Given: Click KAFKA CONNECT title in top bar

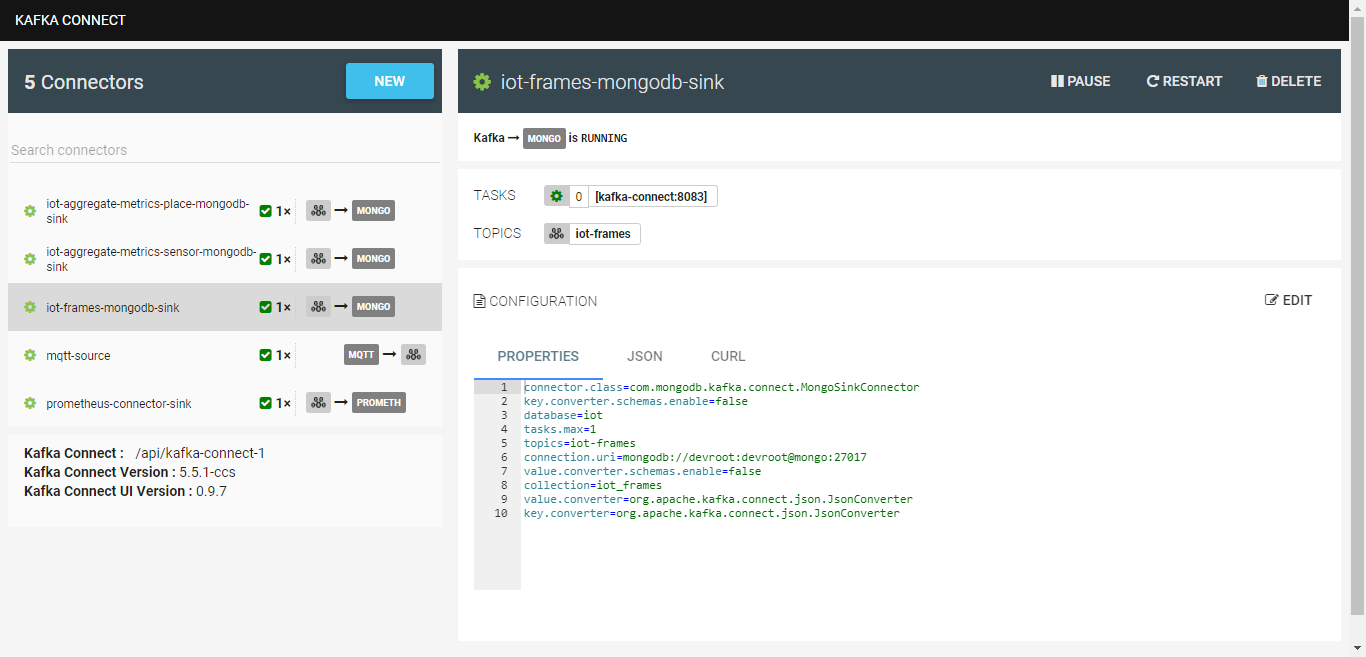Looking at the screenshot, I should point(71,20).
